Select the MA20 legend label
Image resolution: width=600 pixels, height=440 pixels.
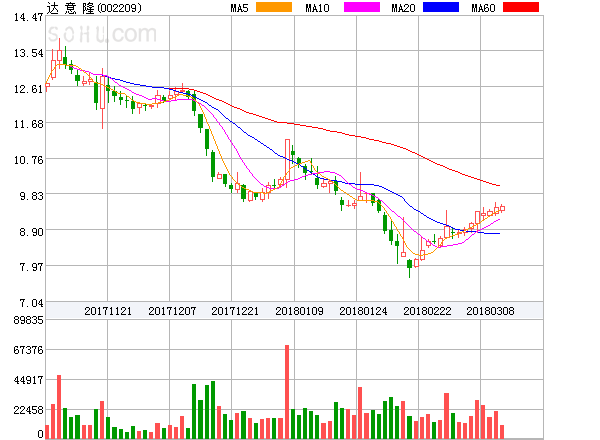coord(403,8)
